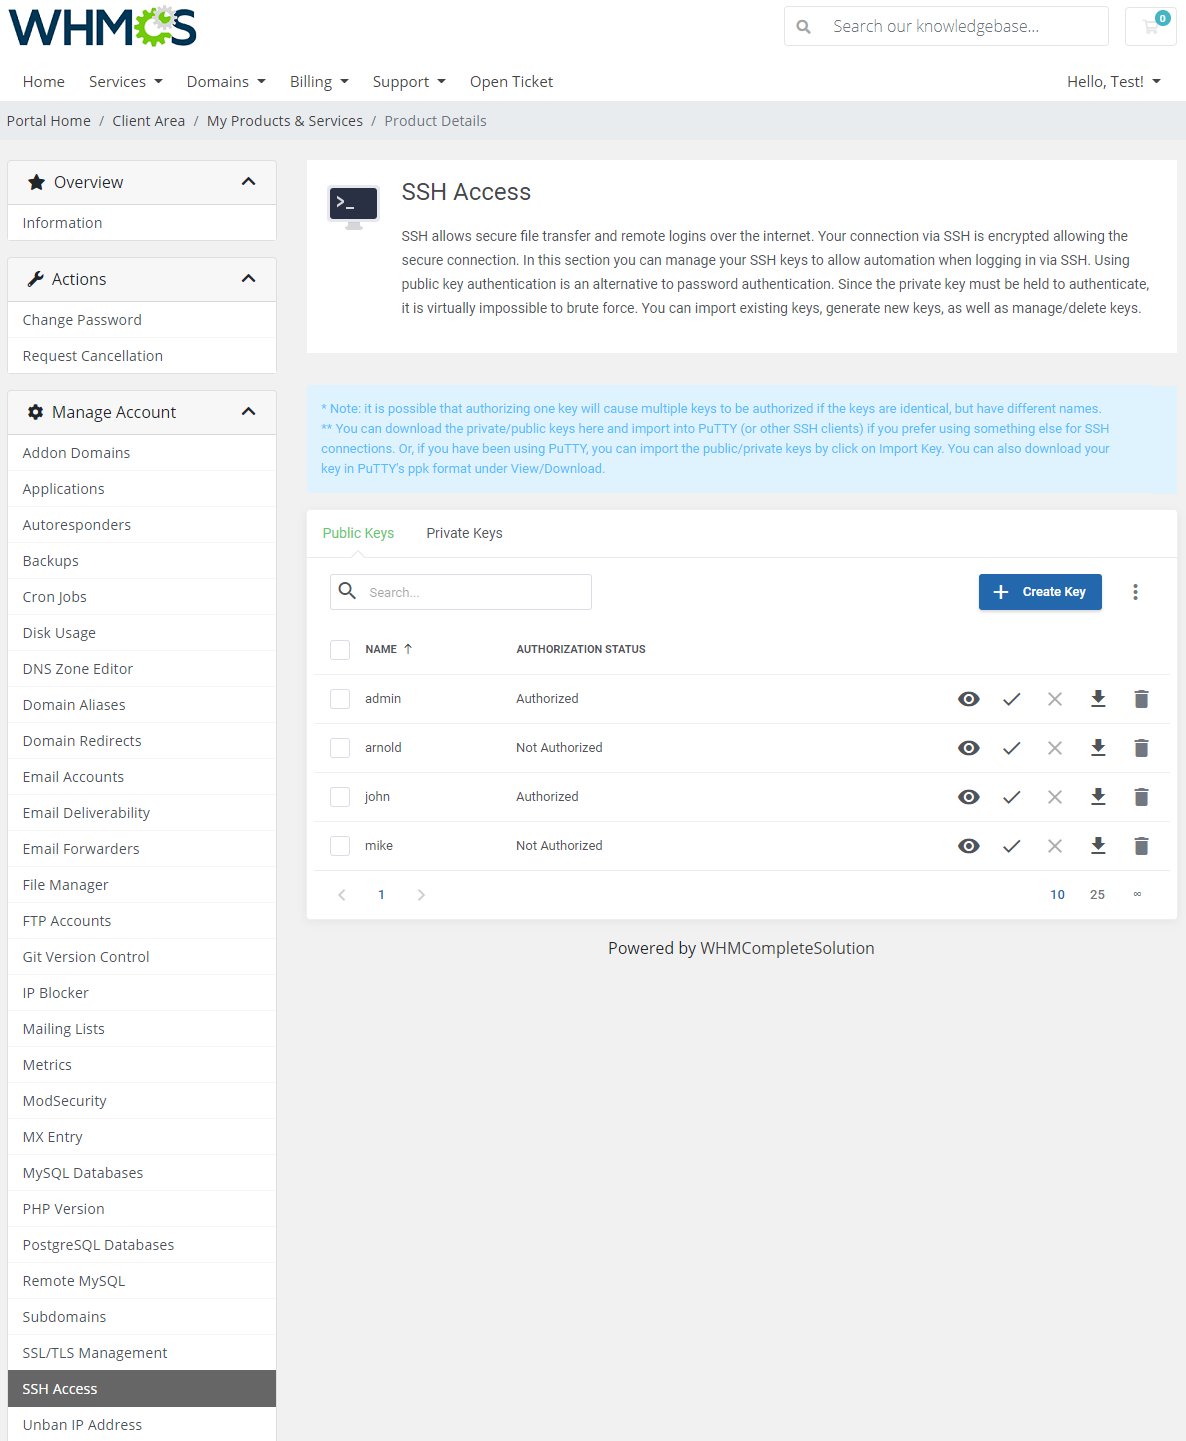The width and height of the screenshot is (1186, 1441).
Task: Switch to the Private Keys tab
Action: click(x=464, y=533)
